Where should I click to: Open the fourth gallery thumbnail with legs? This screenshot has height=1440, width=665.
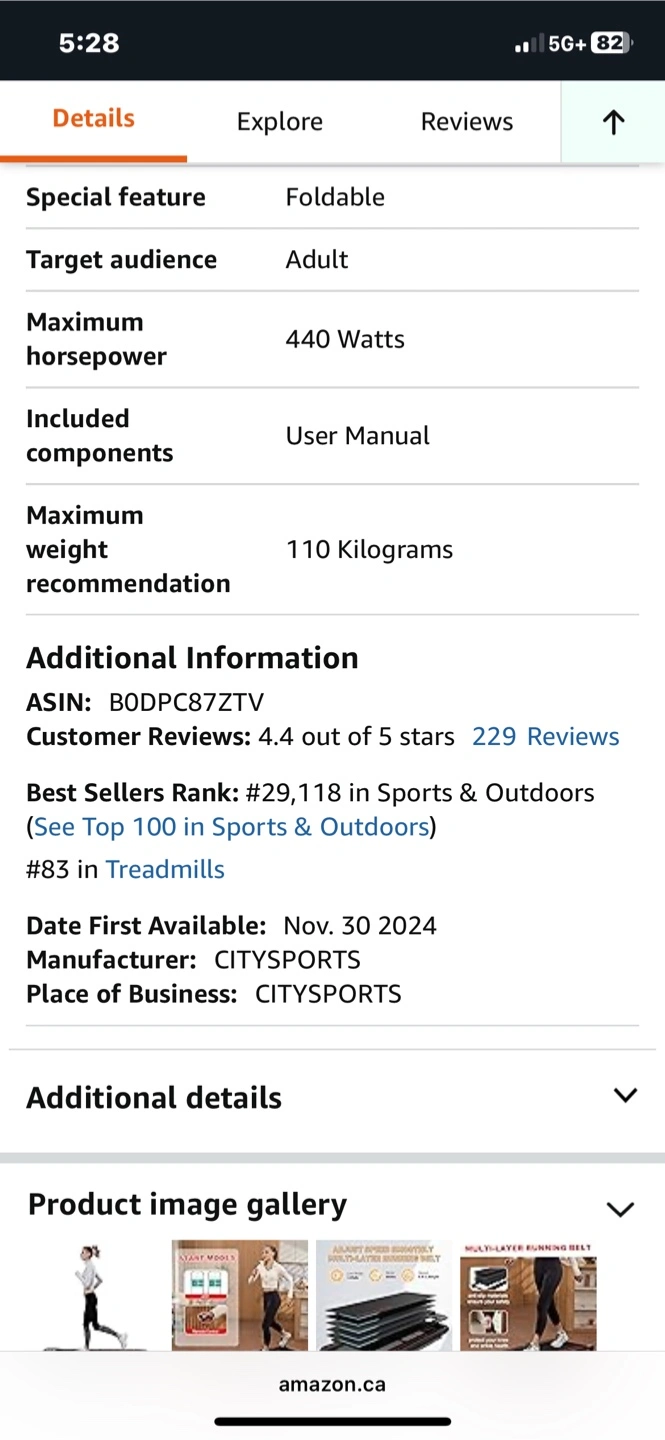(x=528, y=1296)
